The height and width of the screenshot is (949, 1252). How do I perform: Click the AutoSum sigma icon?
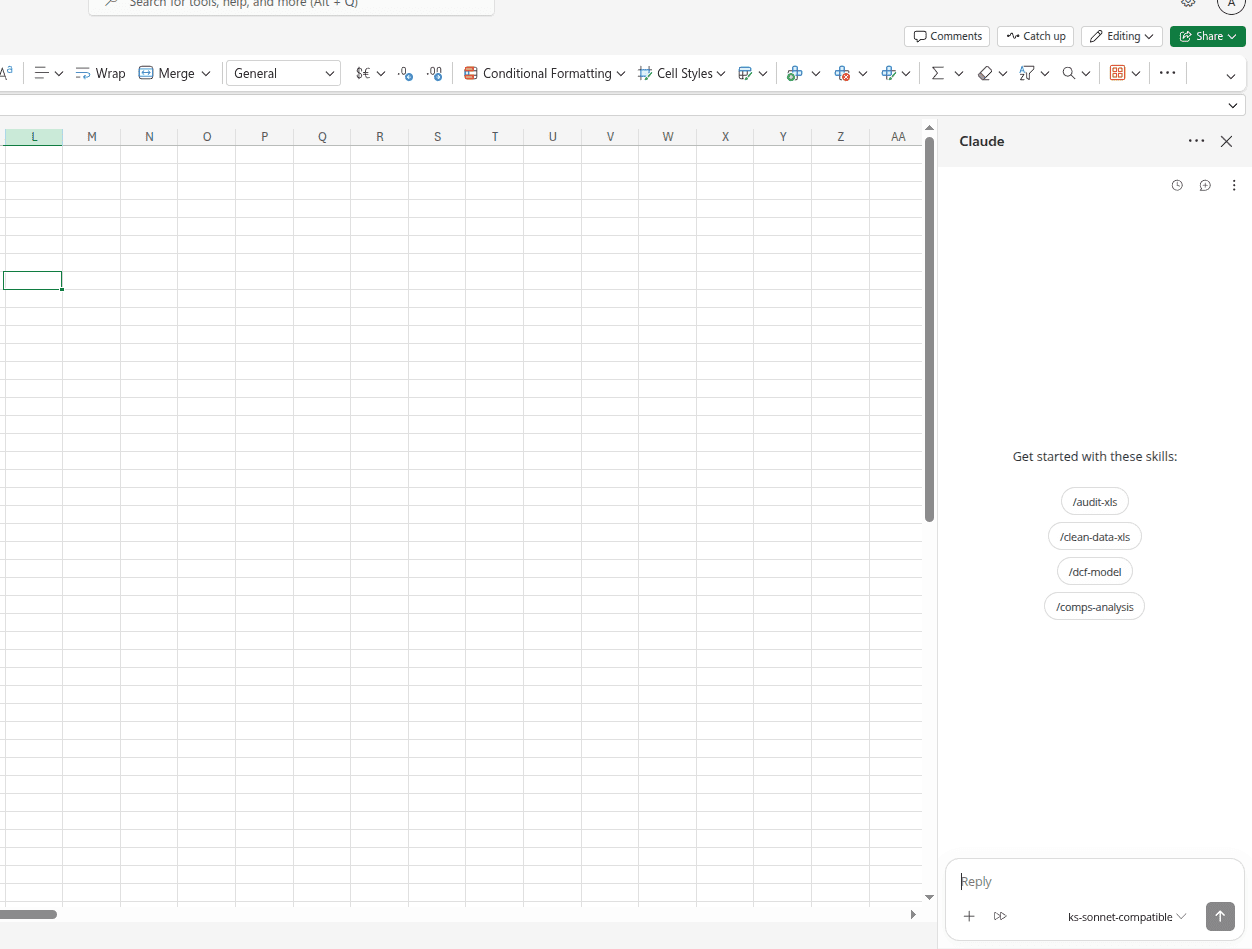tap(937, 73)
